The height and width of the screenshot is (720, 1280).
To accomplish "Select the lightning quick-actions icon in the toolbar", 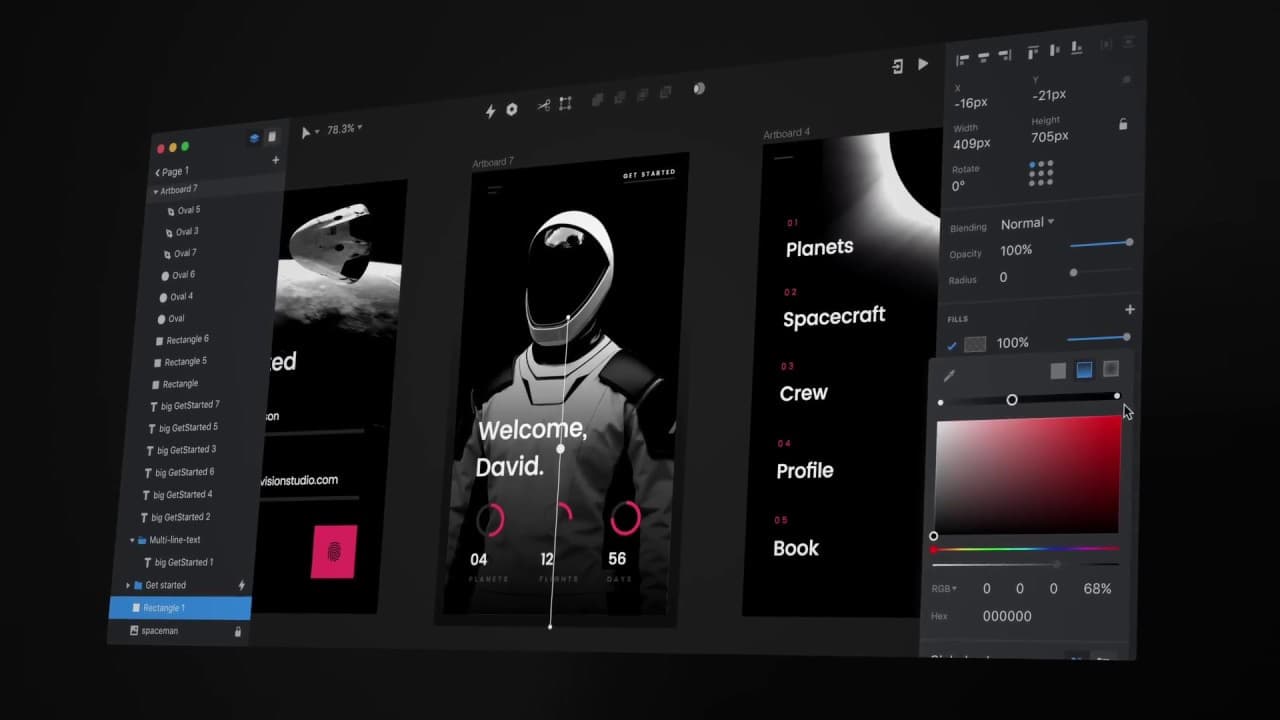I will point(490,110).
